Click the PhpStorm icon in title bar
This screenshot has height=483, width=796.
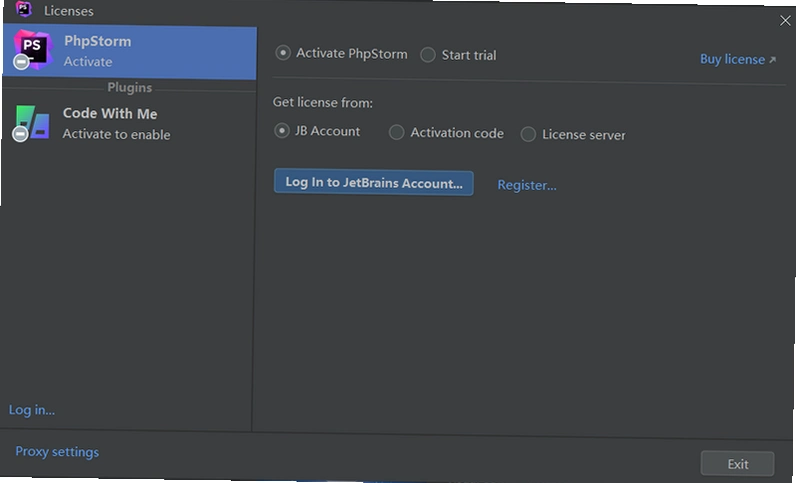coord(23,9)
